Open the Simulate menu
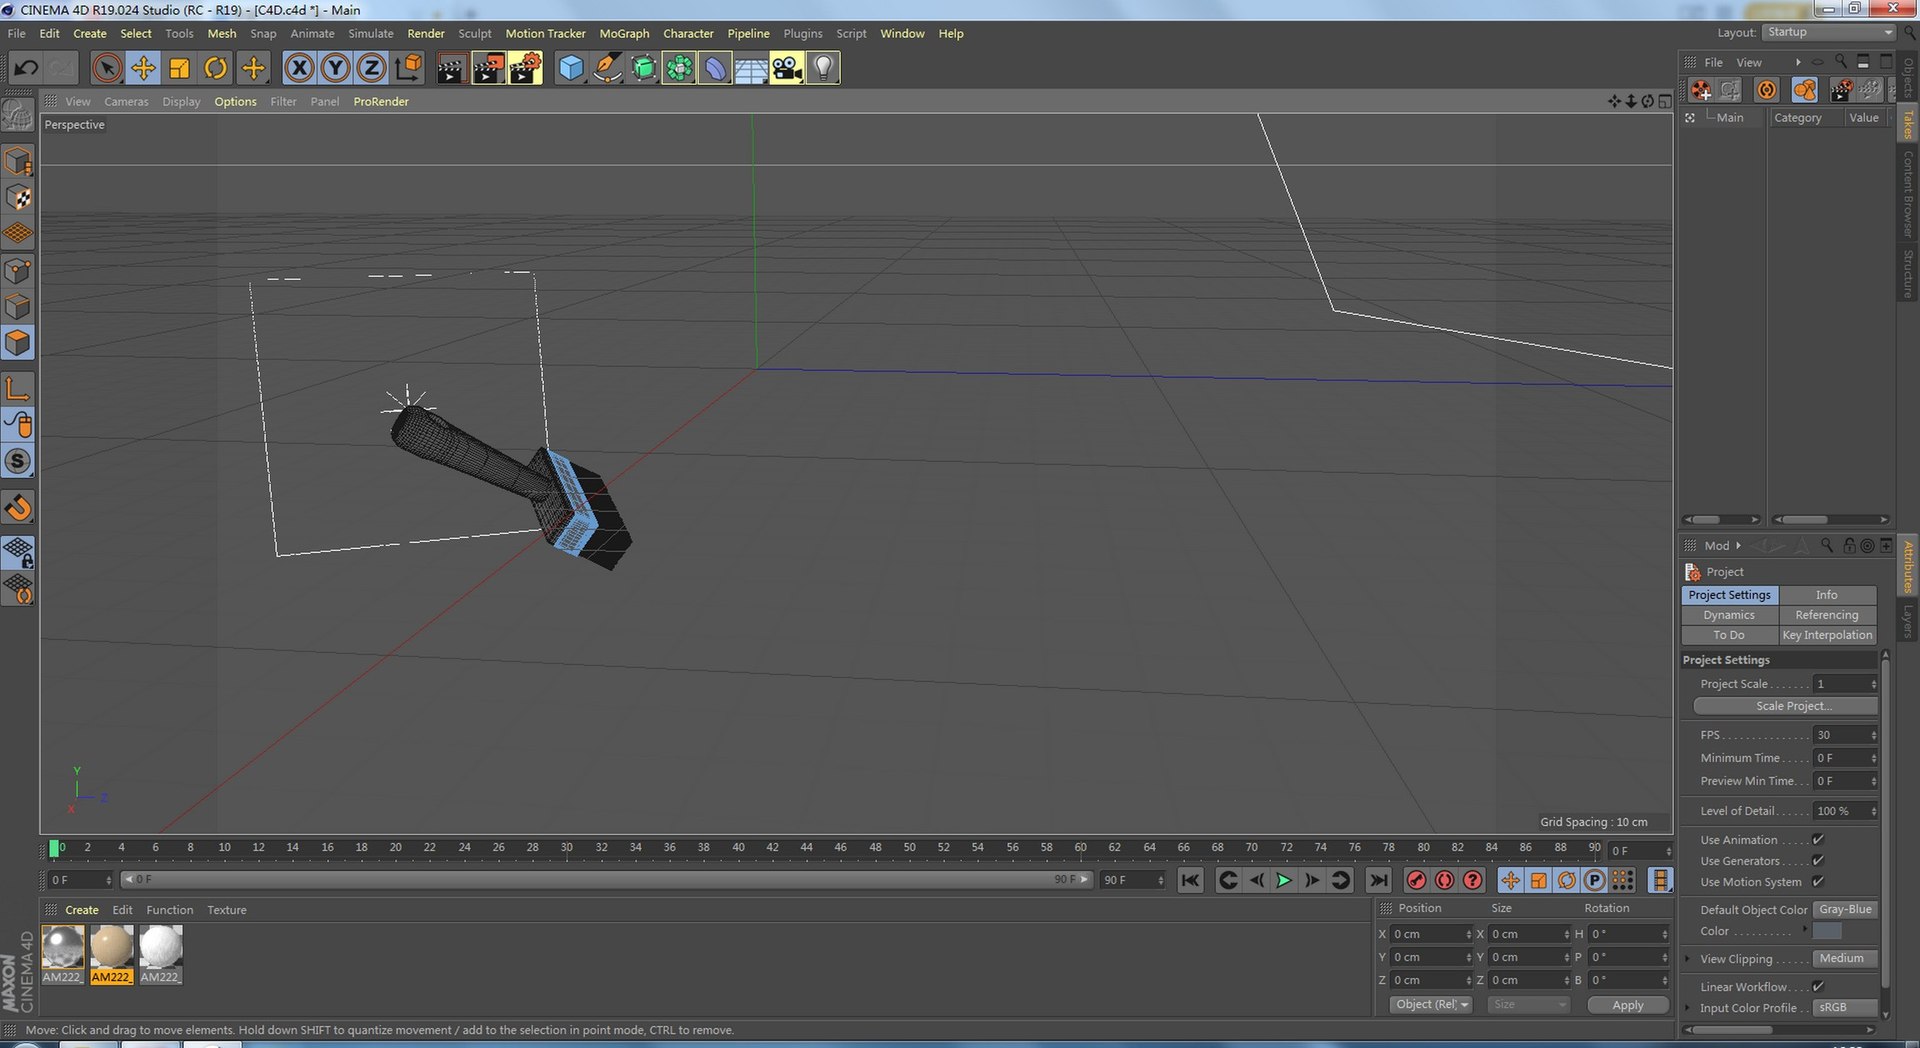 pyautogui.click(x=370, y=33)
